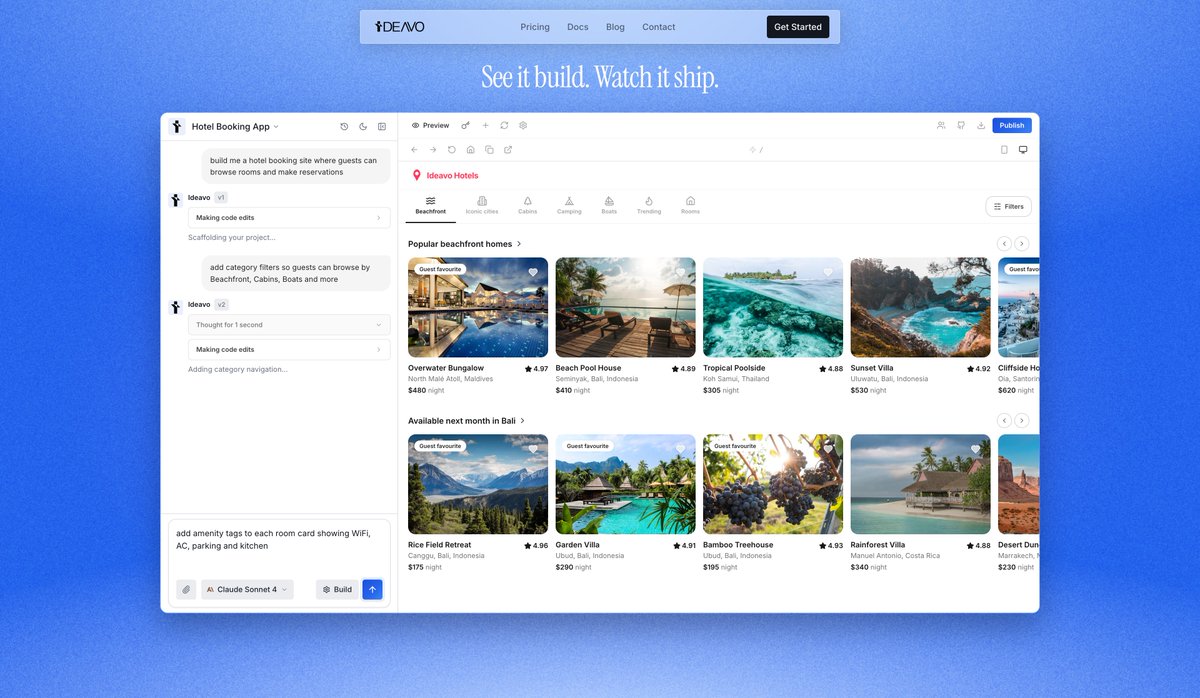Click the plus icon in preview toolbar
Viewport: 1200px width, 698px height.
tap(485, 126)
